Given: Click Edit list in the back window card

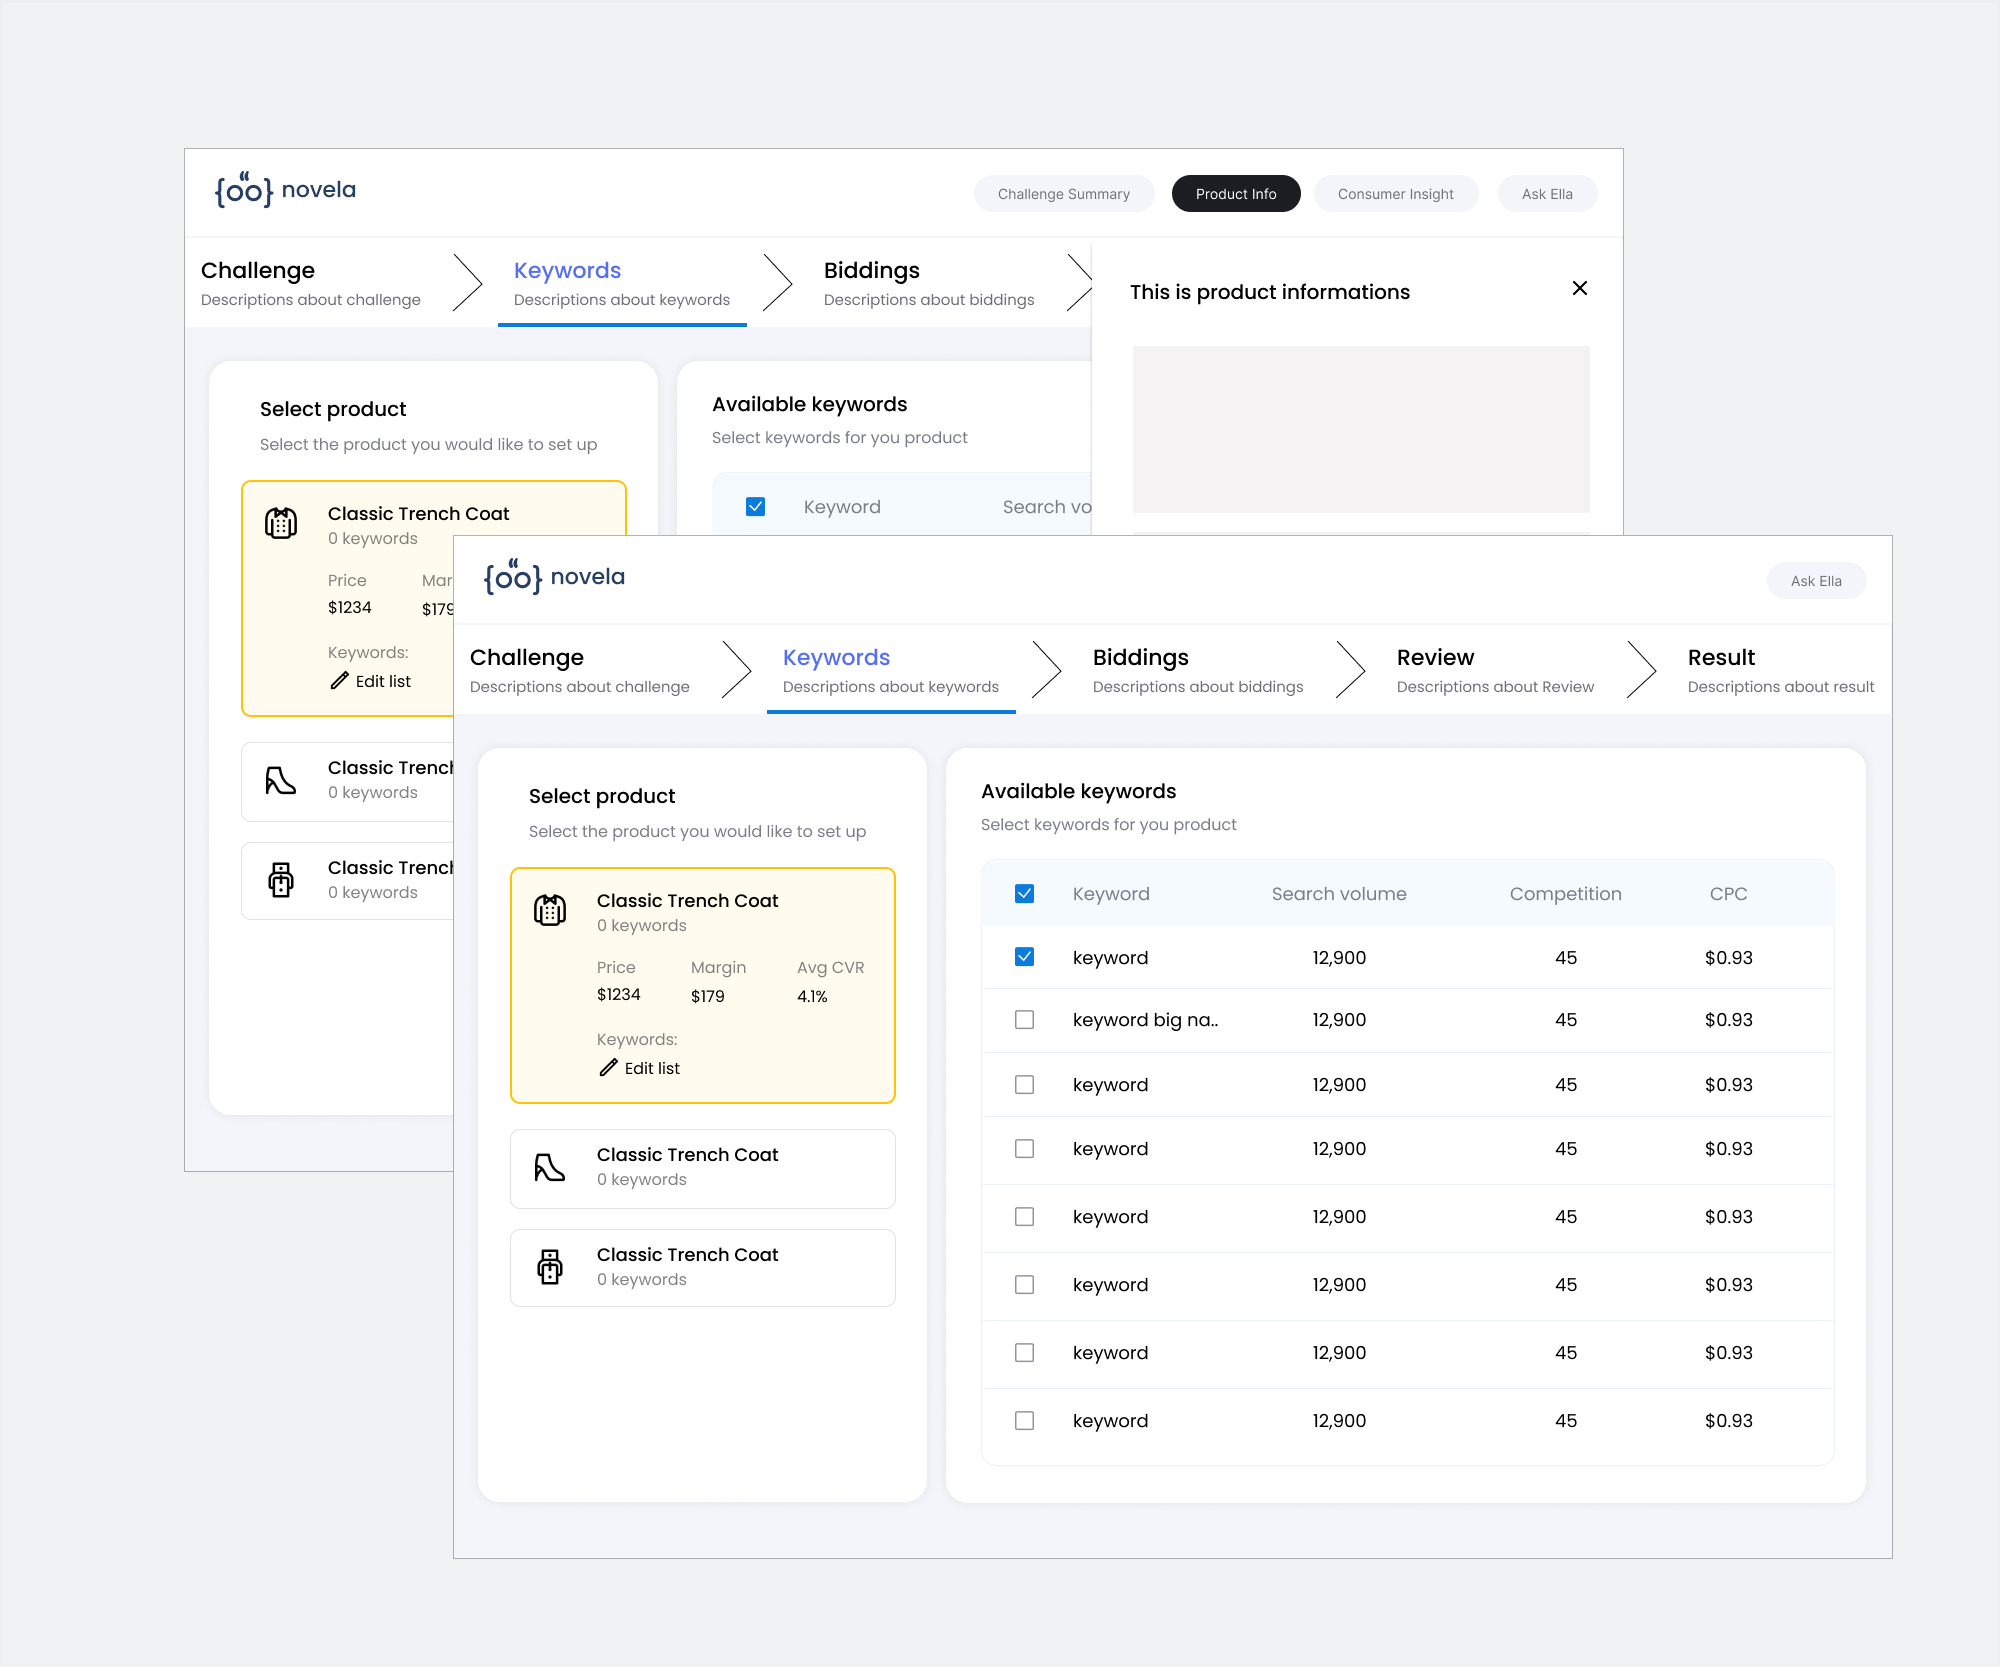Looking at the screenshot, I should coord(371,681).
